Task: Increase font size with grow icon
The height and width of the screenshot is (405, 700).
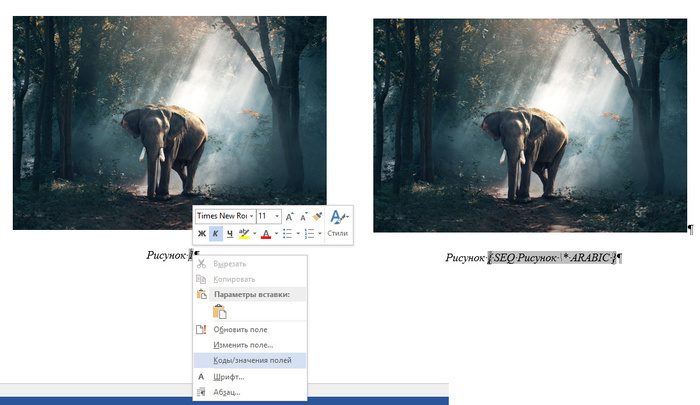Action: coord(289,217)
